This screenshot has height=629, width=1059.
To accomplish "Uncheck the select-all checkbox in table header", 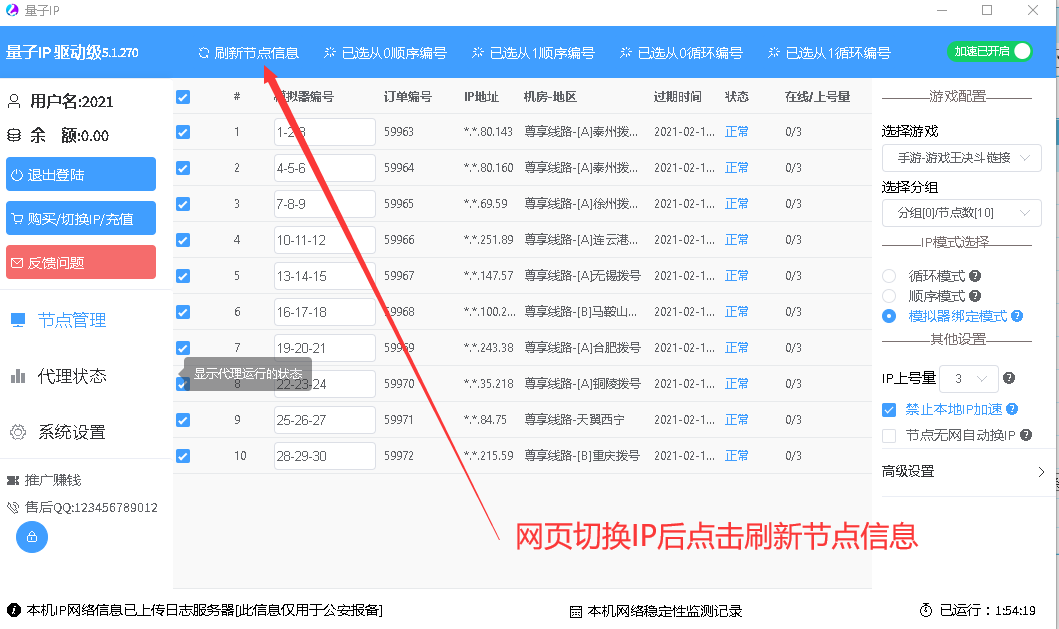I will (183, 97).
